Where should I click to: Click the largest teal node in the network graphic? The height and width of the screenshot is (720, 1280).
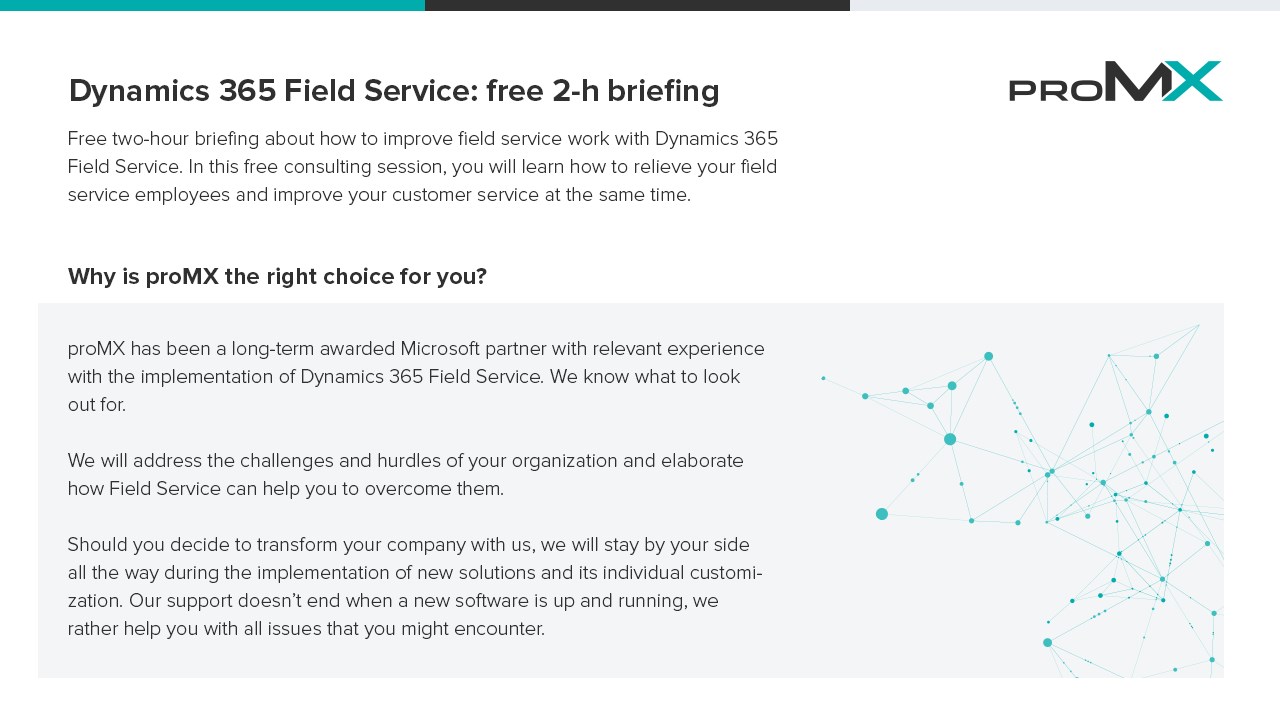950,439
